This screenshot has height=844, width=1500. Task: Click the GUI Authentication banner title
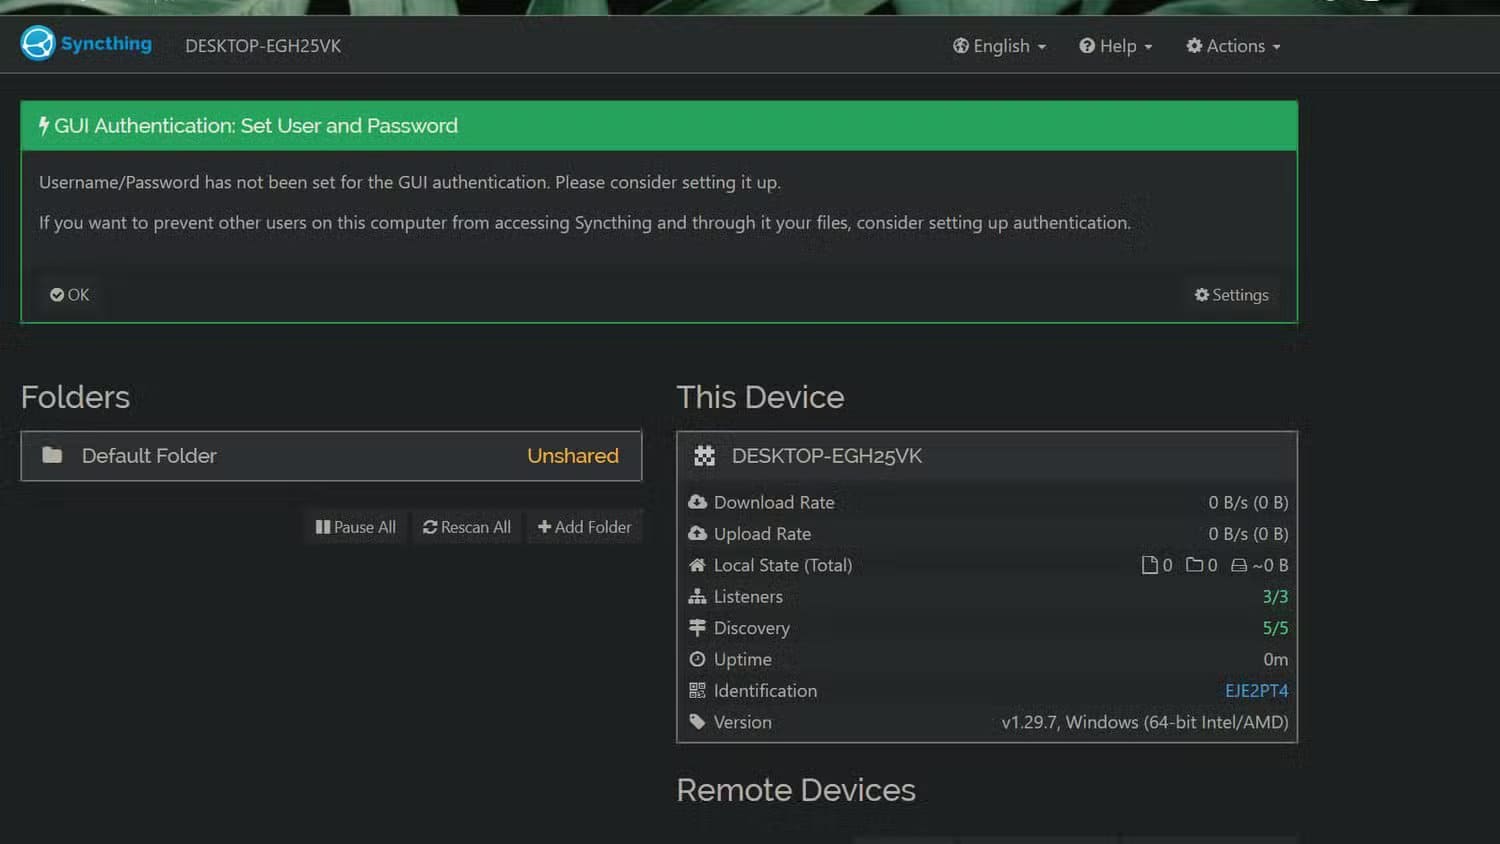256,126
